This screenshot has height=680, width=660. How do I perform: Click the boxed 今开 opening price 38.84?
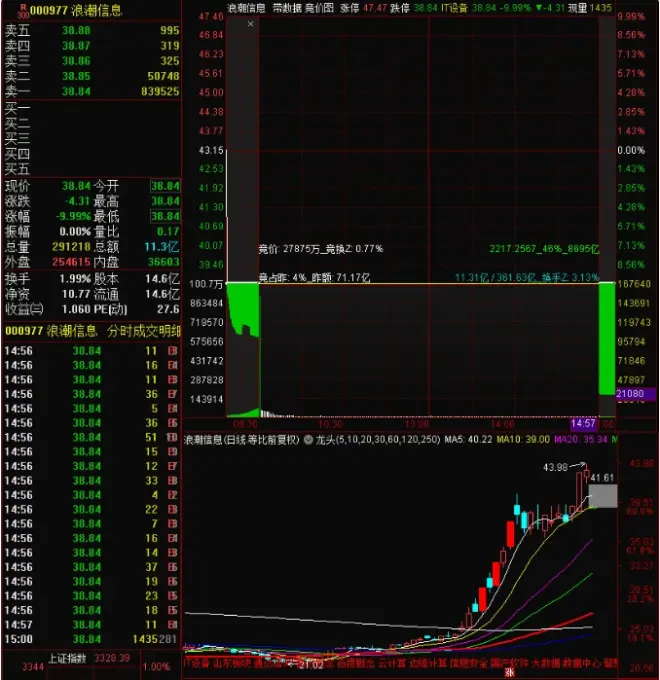click(x=164, y=186)
